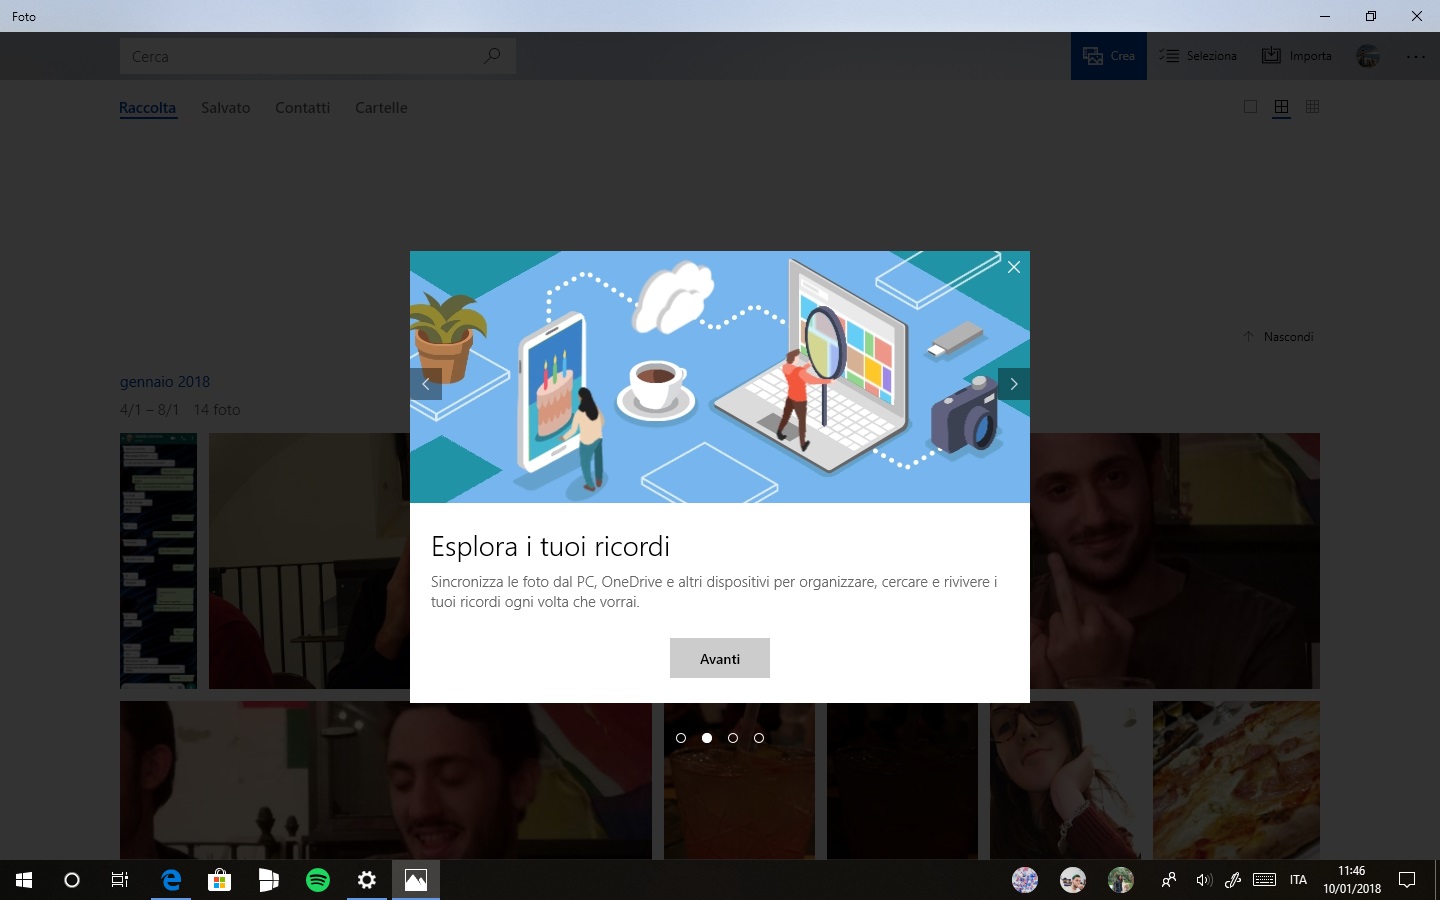Viewport: 1440px width, 900px height.
Task: Click the Importa button
Action: coord(1297,56)
